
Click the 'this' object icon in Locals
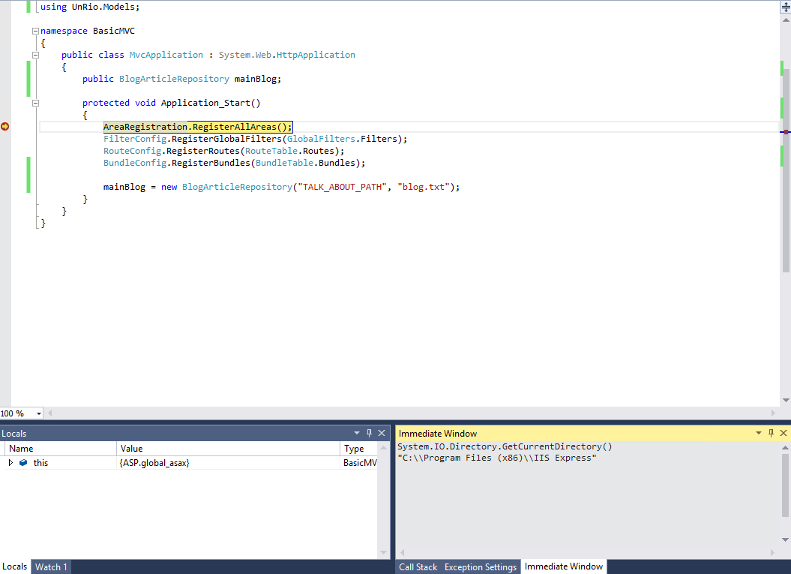coord(23,463)
